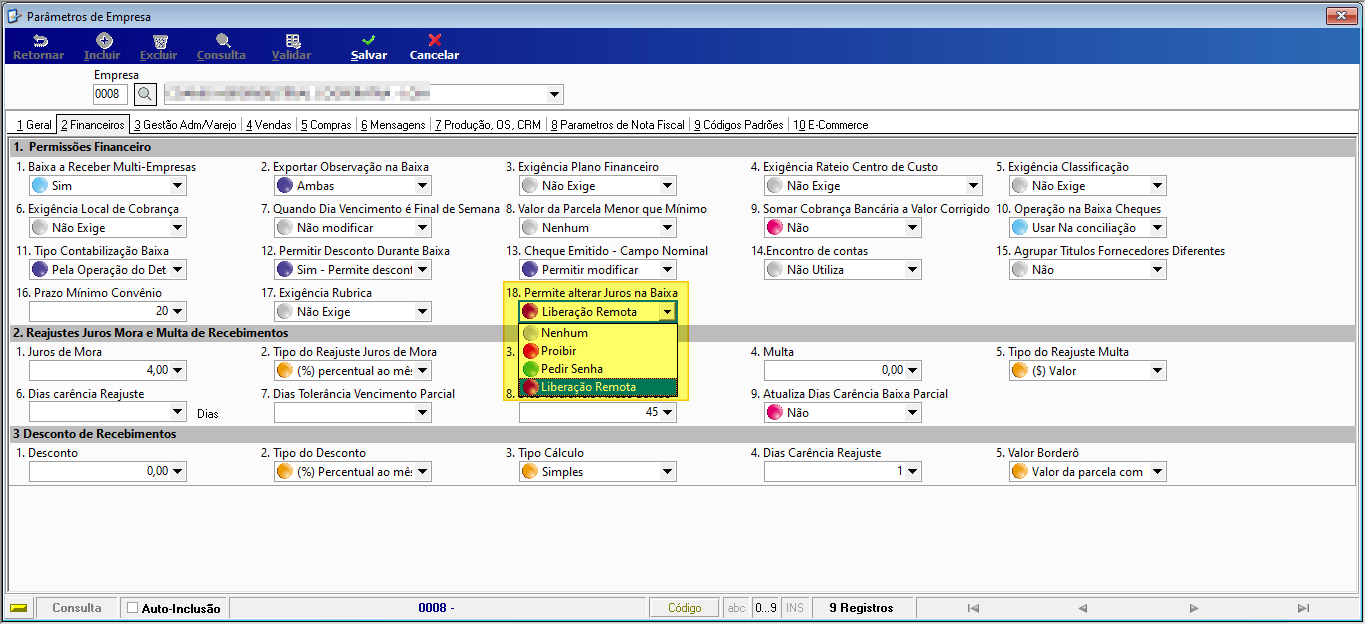Jump to last record navigation arrow
This screenshot has width=1366, height=625.
tap(1303, 608)
